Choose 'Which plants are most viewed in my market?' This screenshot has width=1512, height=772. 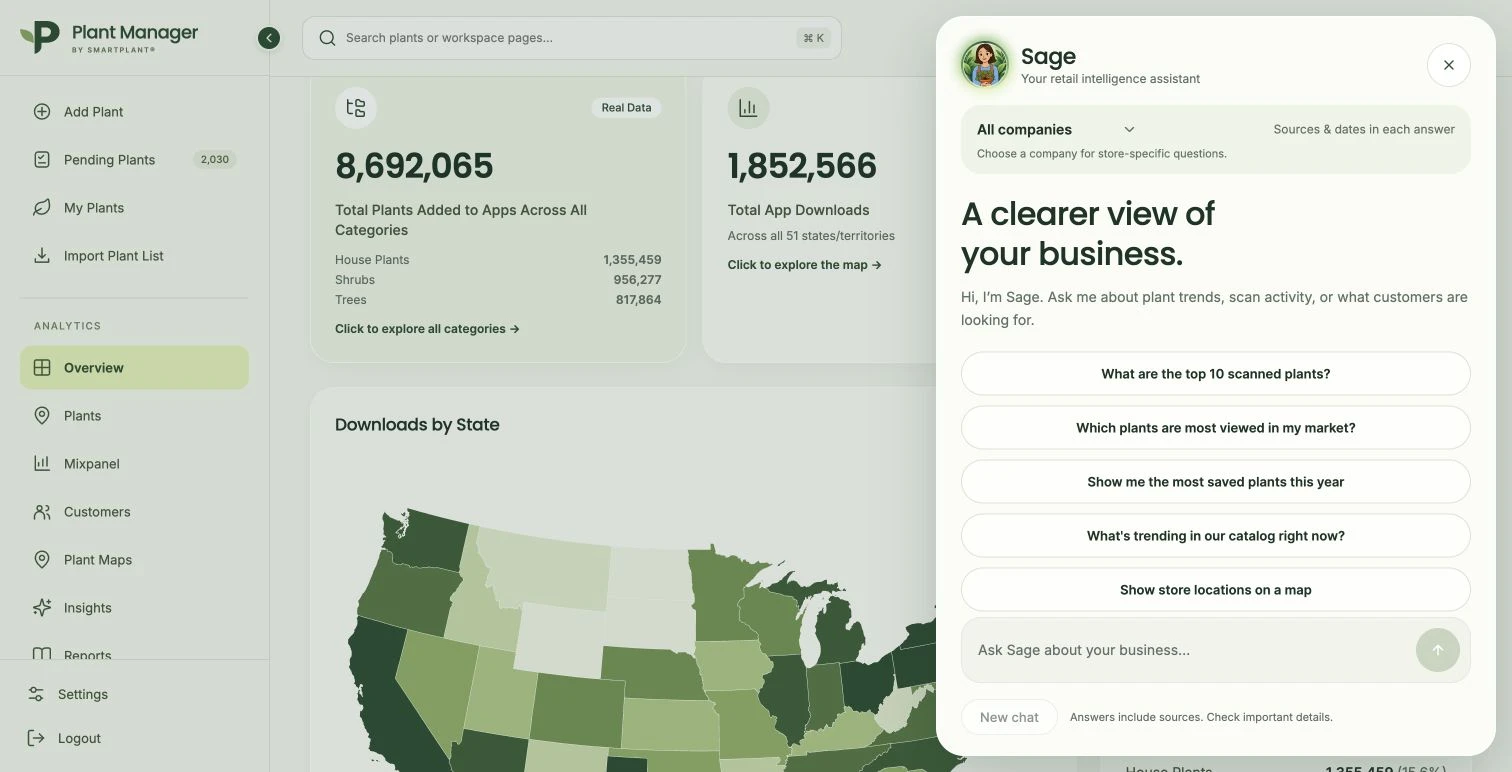pyautogui.click(x=1216, y=428)
